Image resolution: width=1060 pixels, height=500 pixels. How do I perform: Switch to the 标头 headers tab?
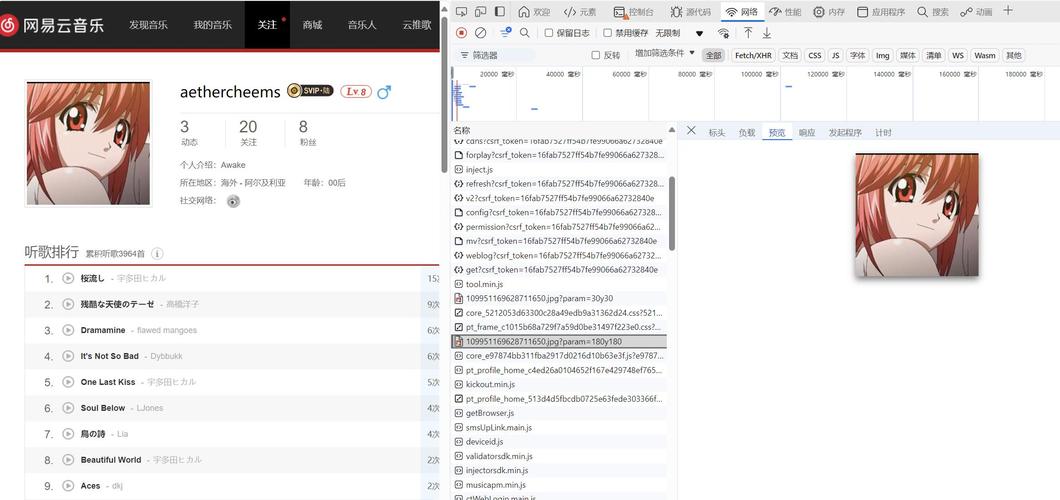[x=717, y=132]
